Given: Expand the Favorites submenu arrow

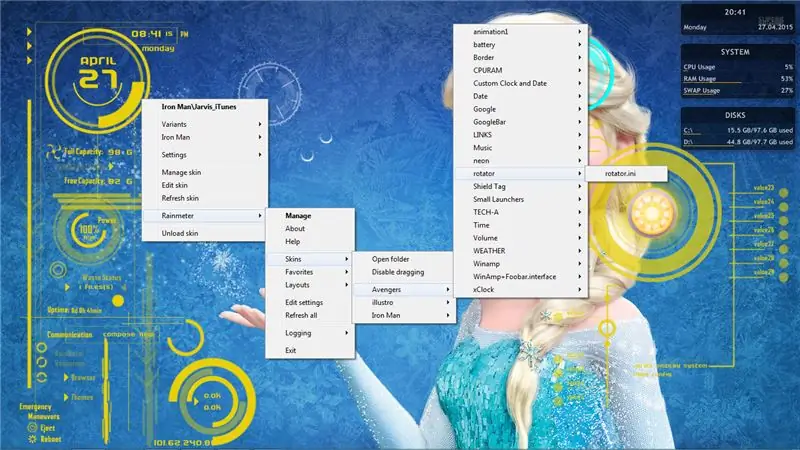Looking at the screenshot, I should click(x=346, y=272).
